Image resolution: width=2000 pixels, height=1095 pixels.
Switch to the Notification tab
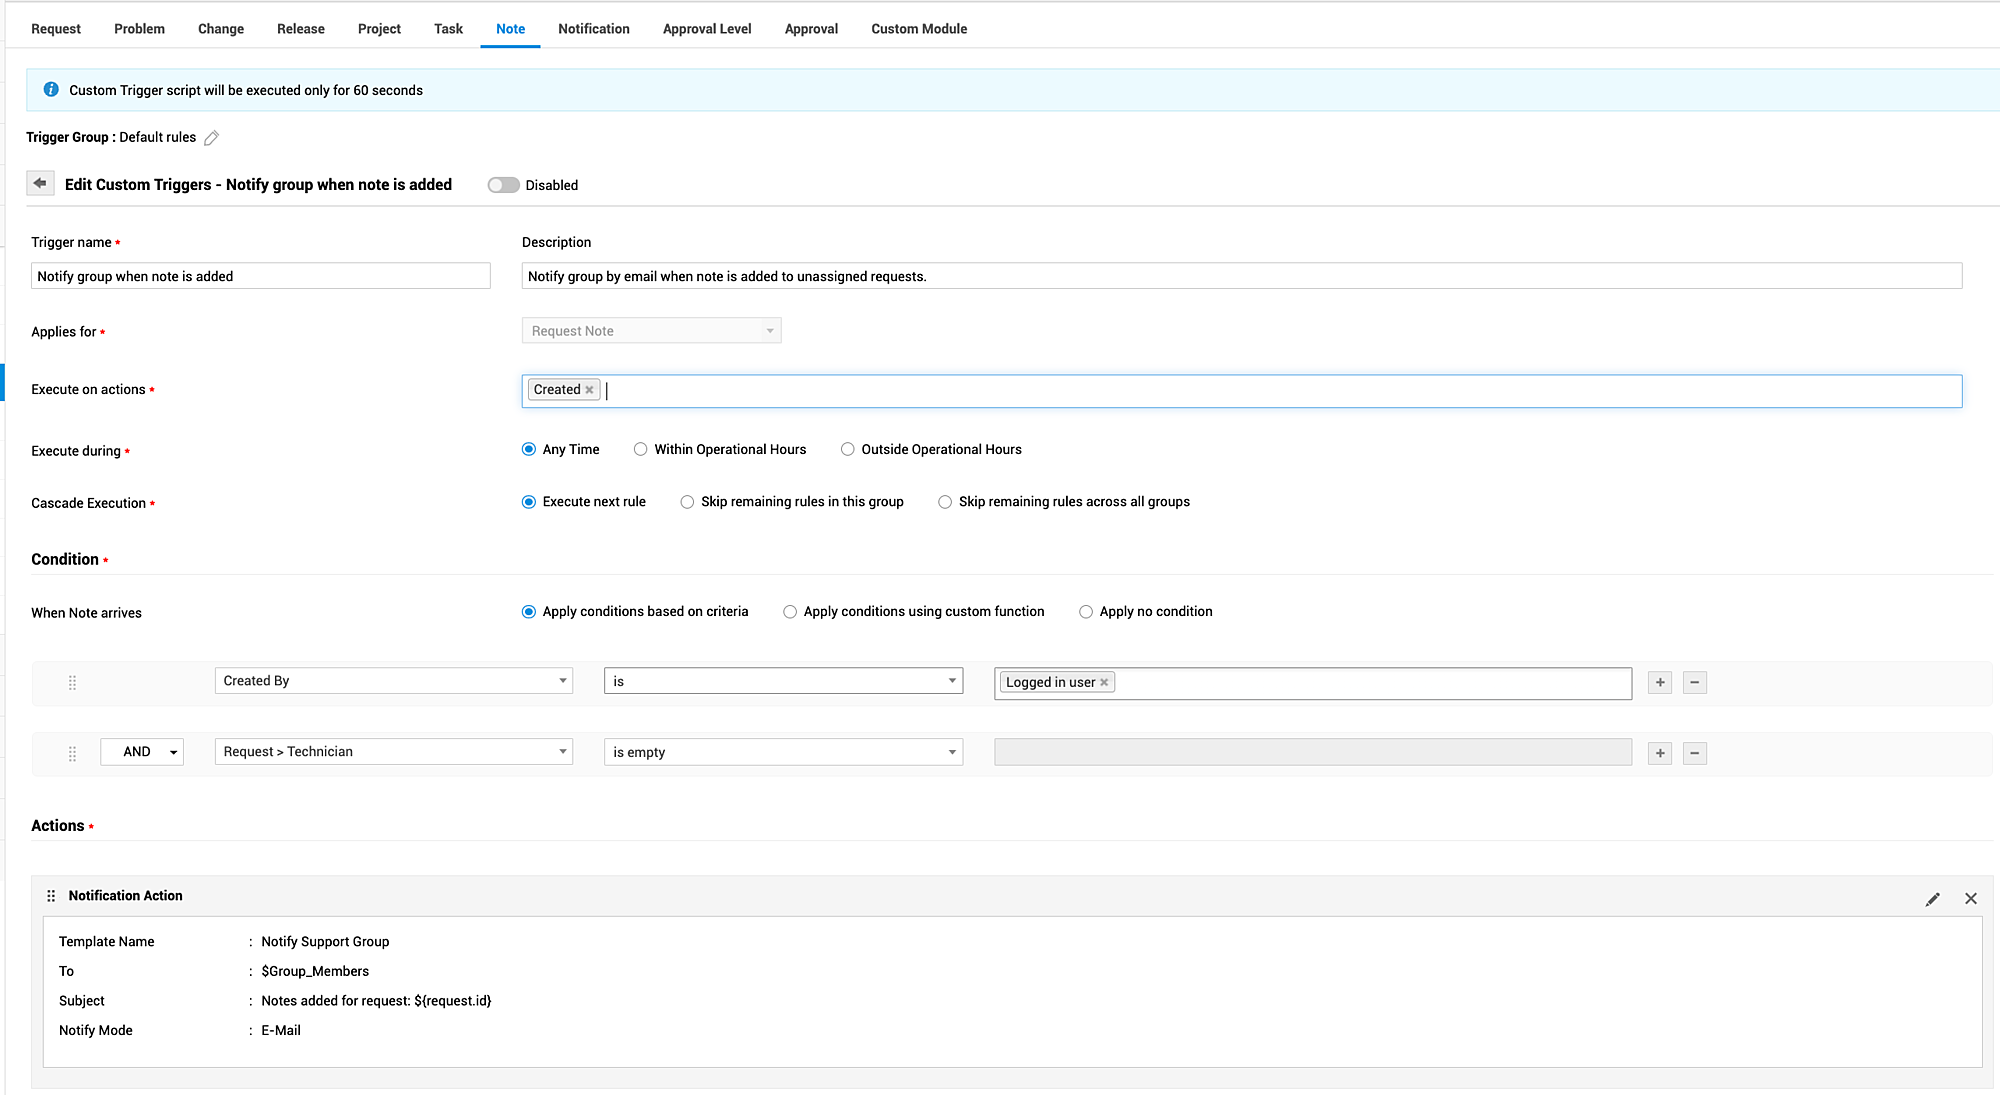click(593, 29)
